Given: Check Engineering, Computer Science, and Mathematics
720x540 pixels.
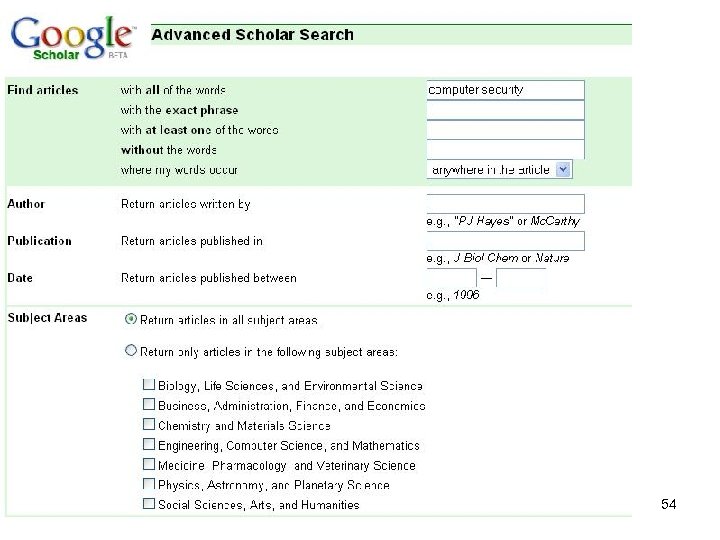Looking at the screenshot, I should 149,445.
